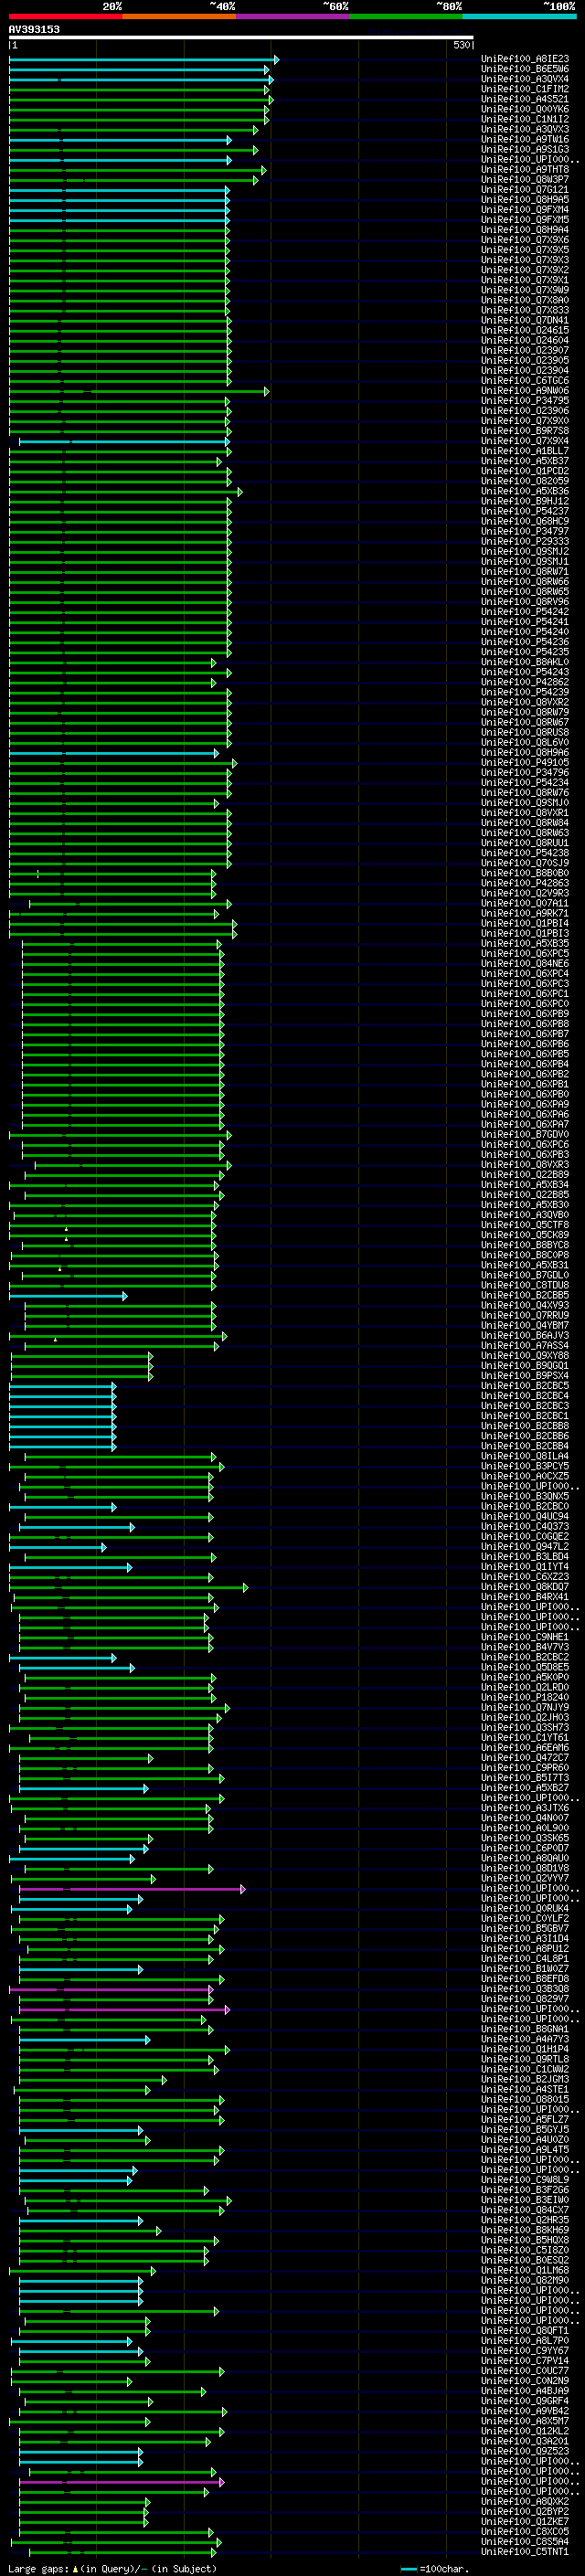The width and height of the screenshot is (585, 2576).
Task: Open hit UniRef100_A4S521
Action: [525, 99]
